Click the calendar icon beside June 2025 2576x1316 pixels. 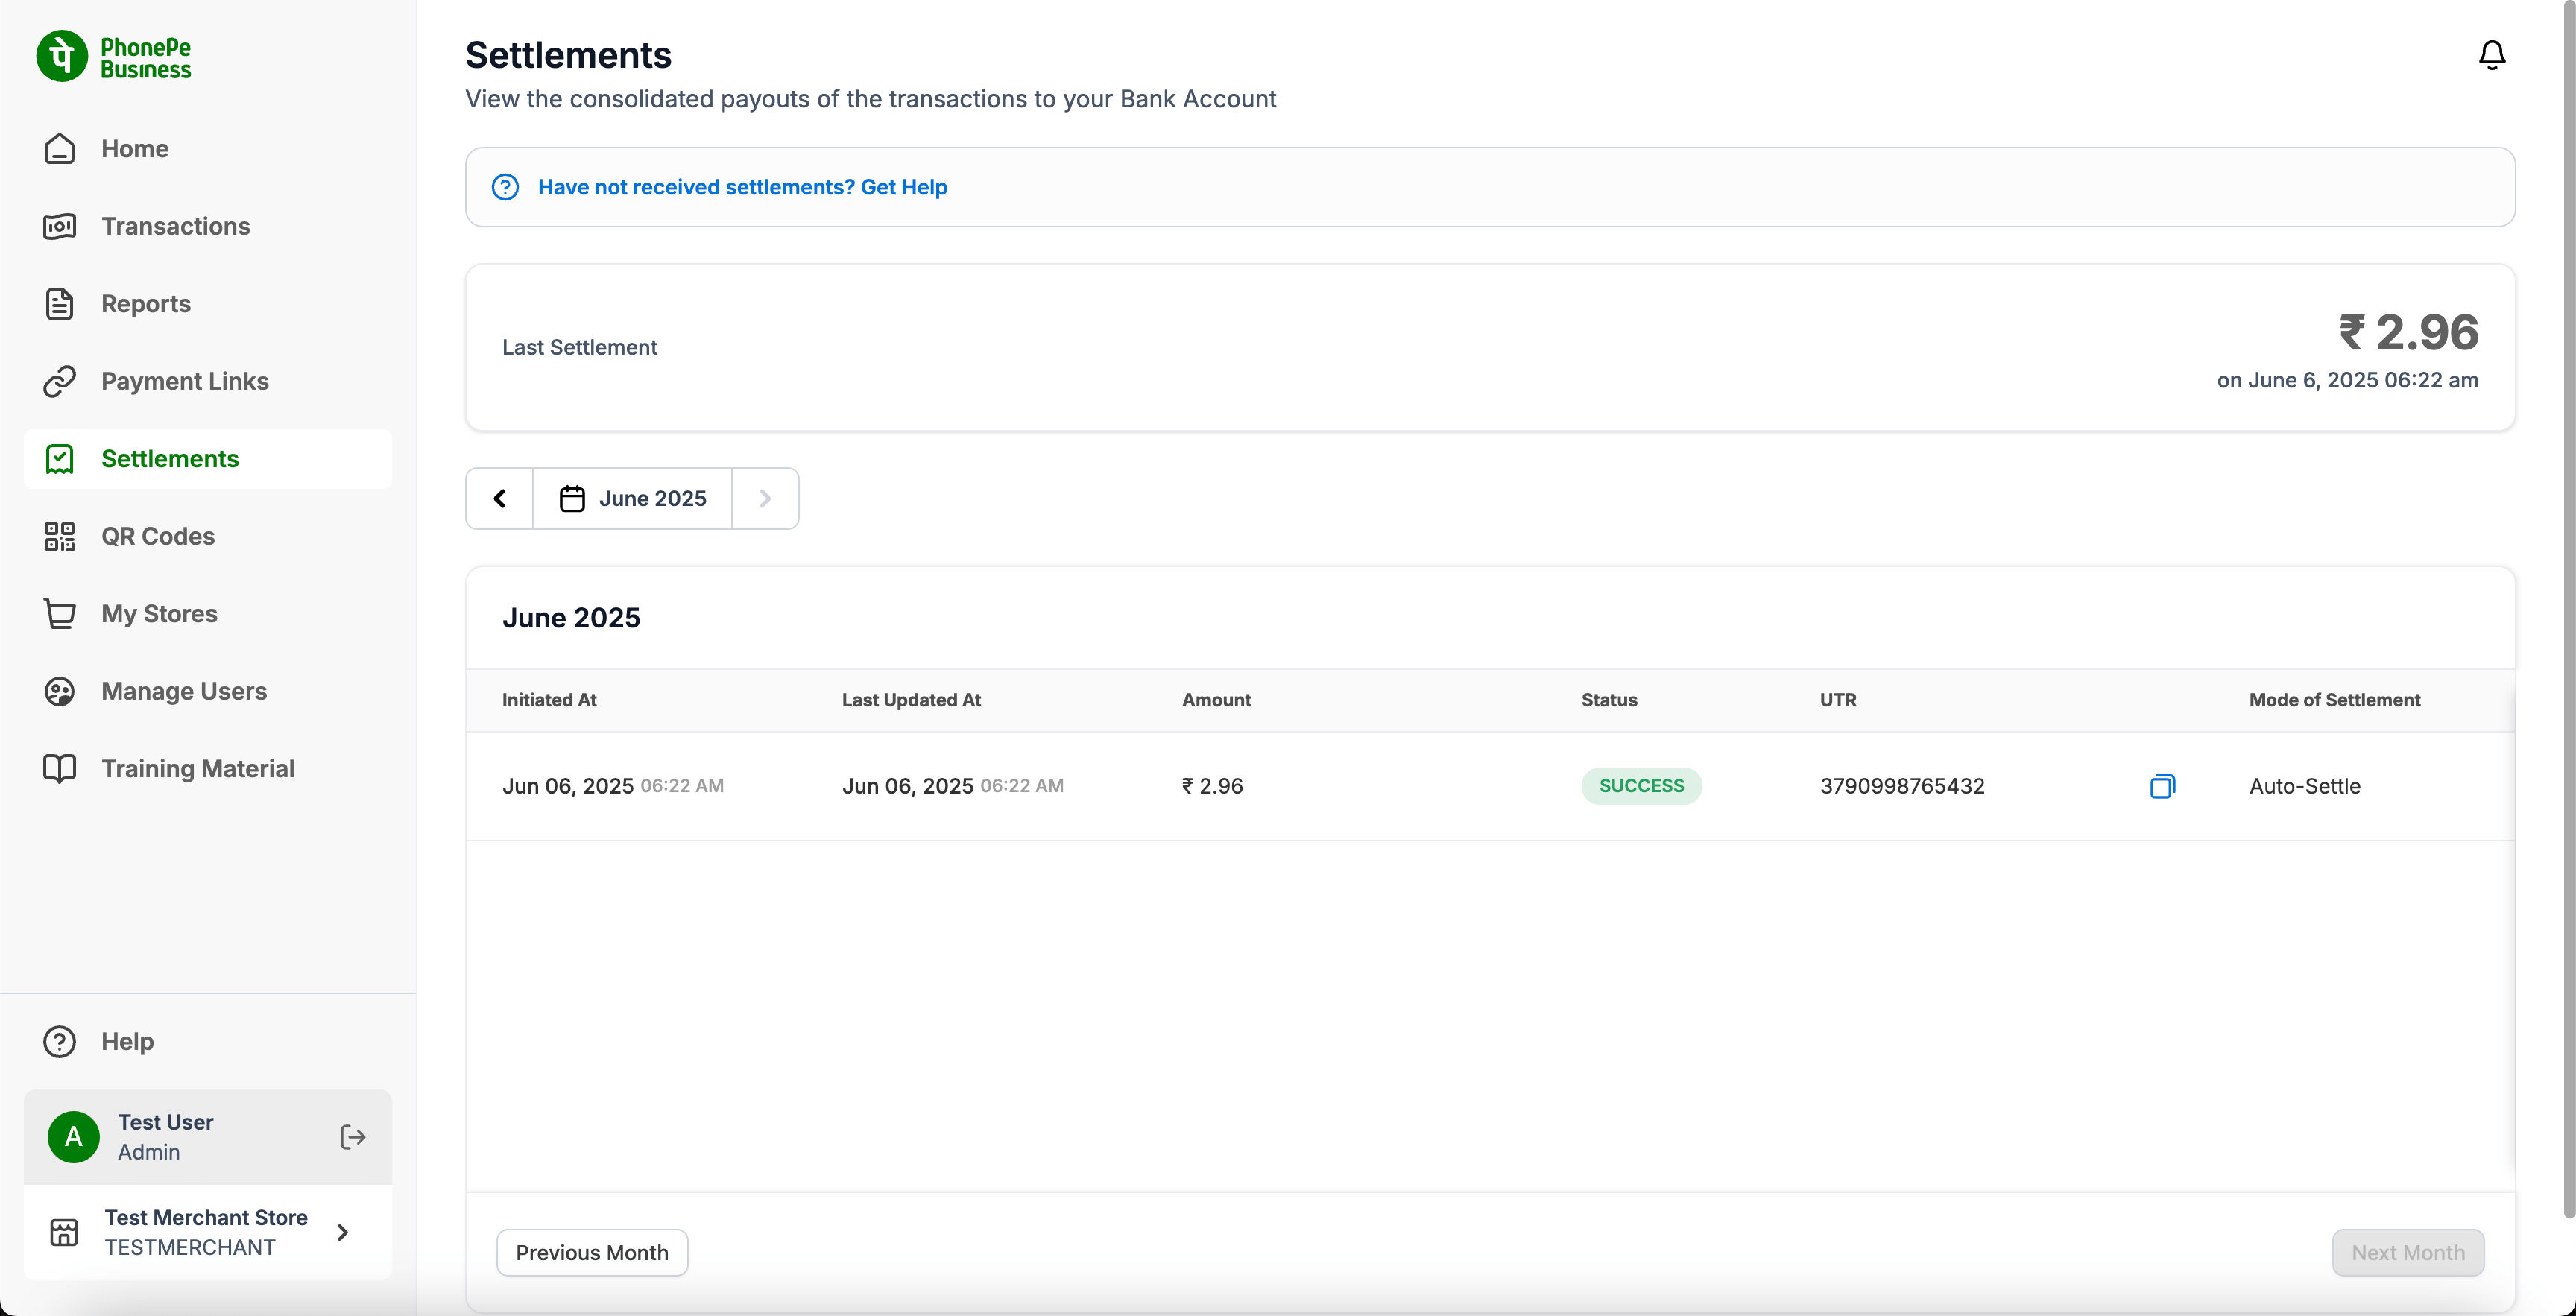click(x=572, y=498)
